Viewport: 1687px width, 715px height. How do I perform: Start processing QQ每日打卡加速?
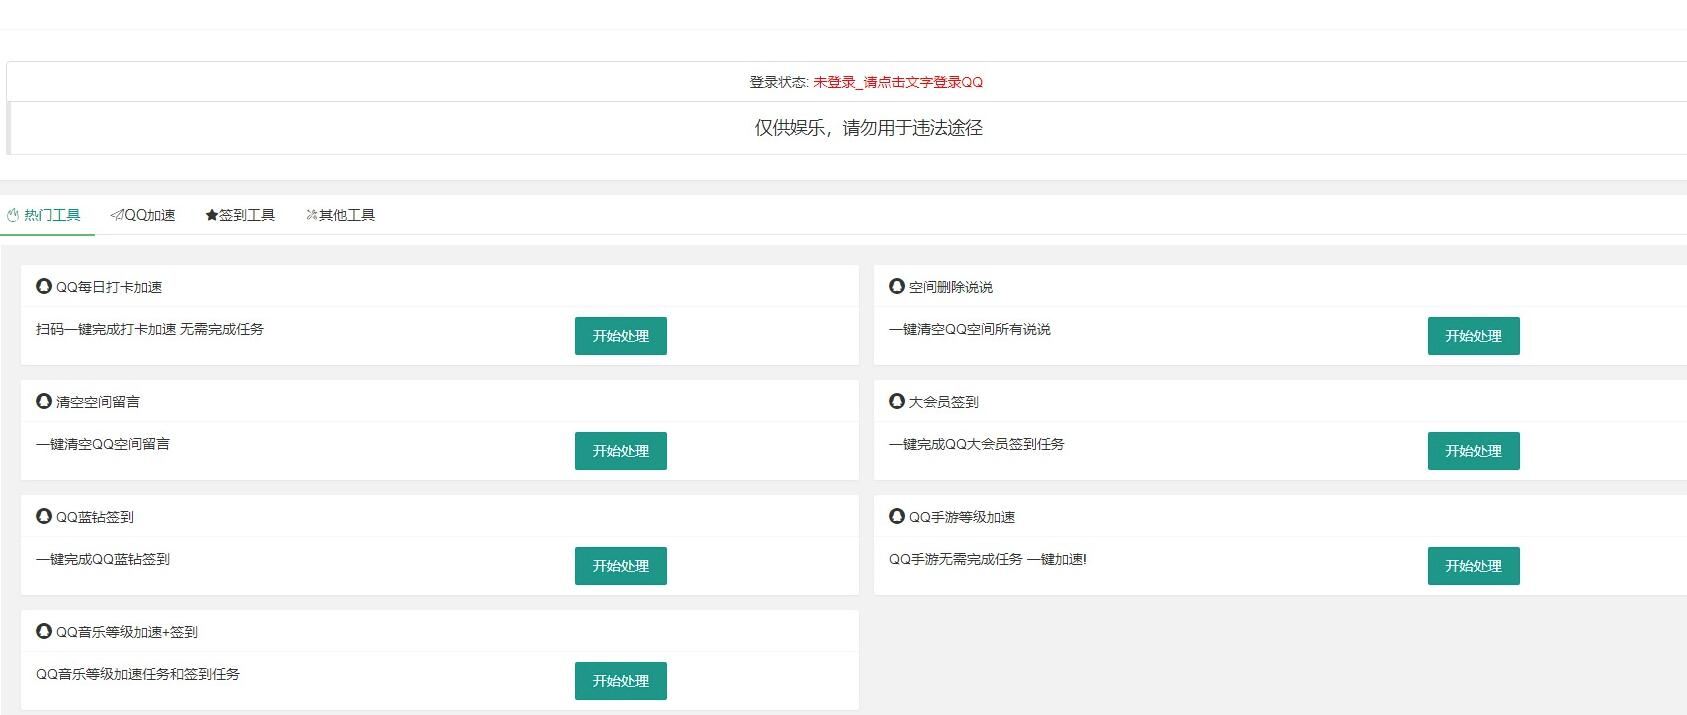click(x=620, y=336)
